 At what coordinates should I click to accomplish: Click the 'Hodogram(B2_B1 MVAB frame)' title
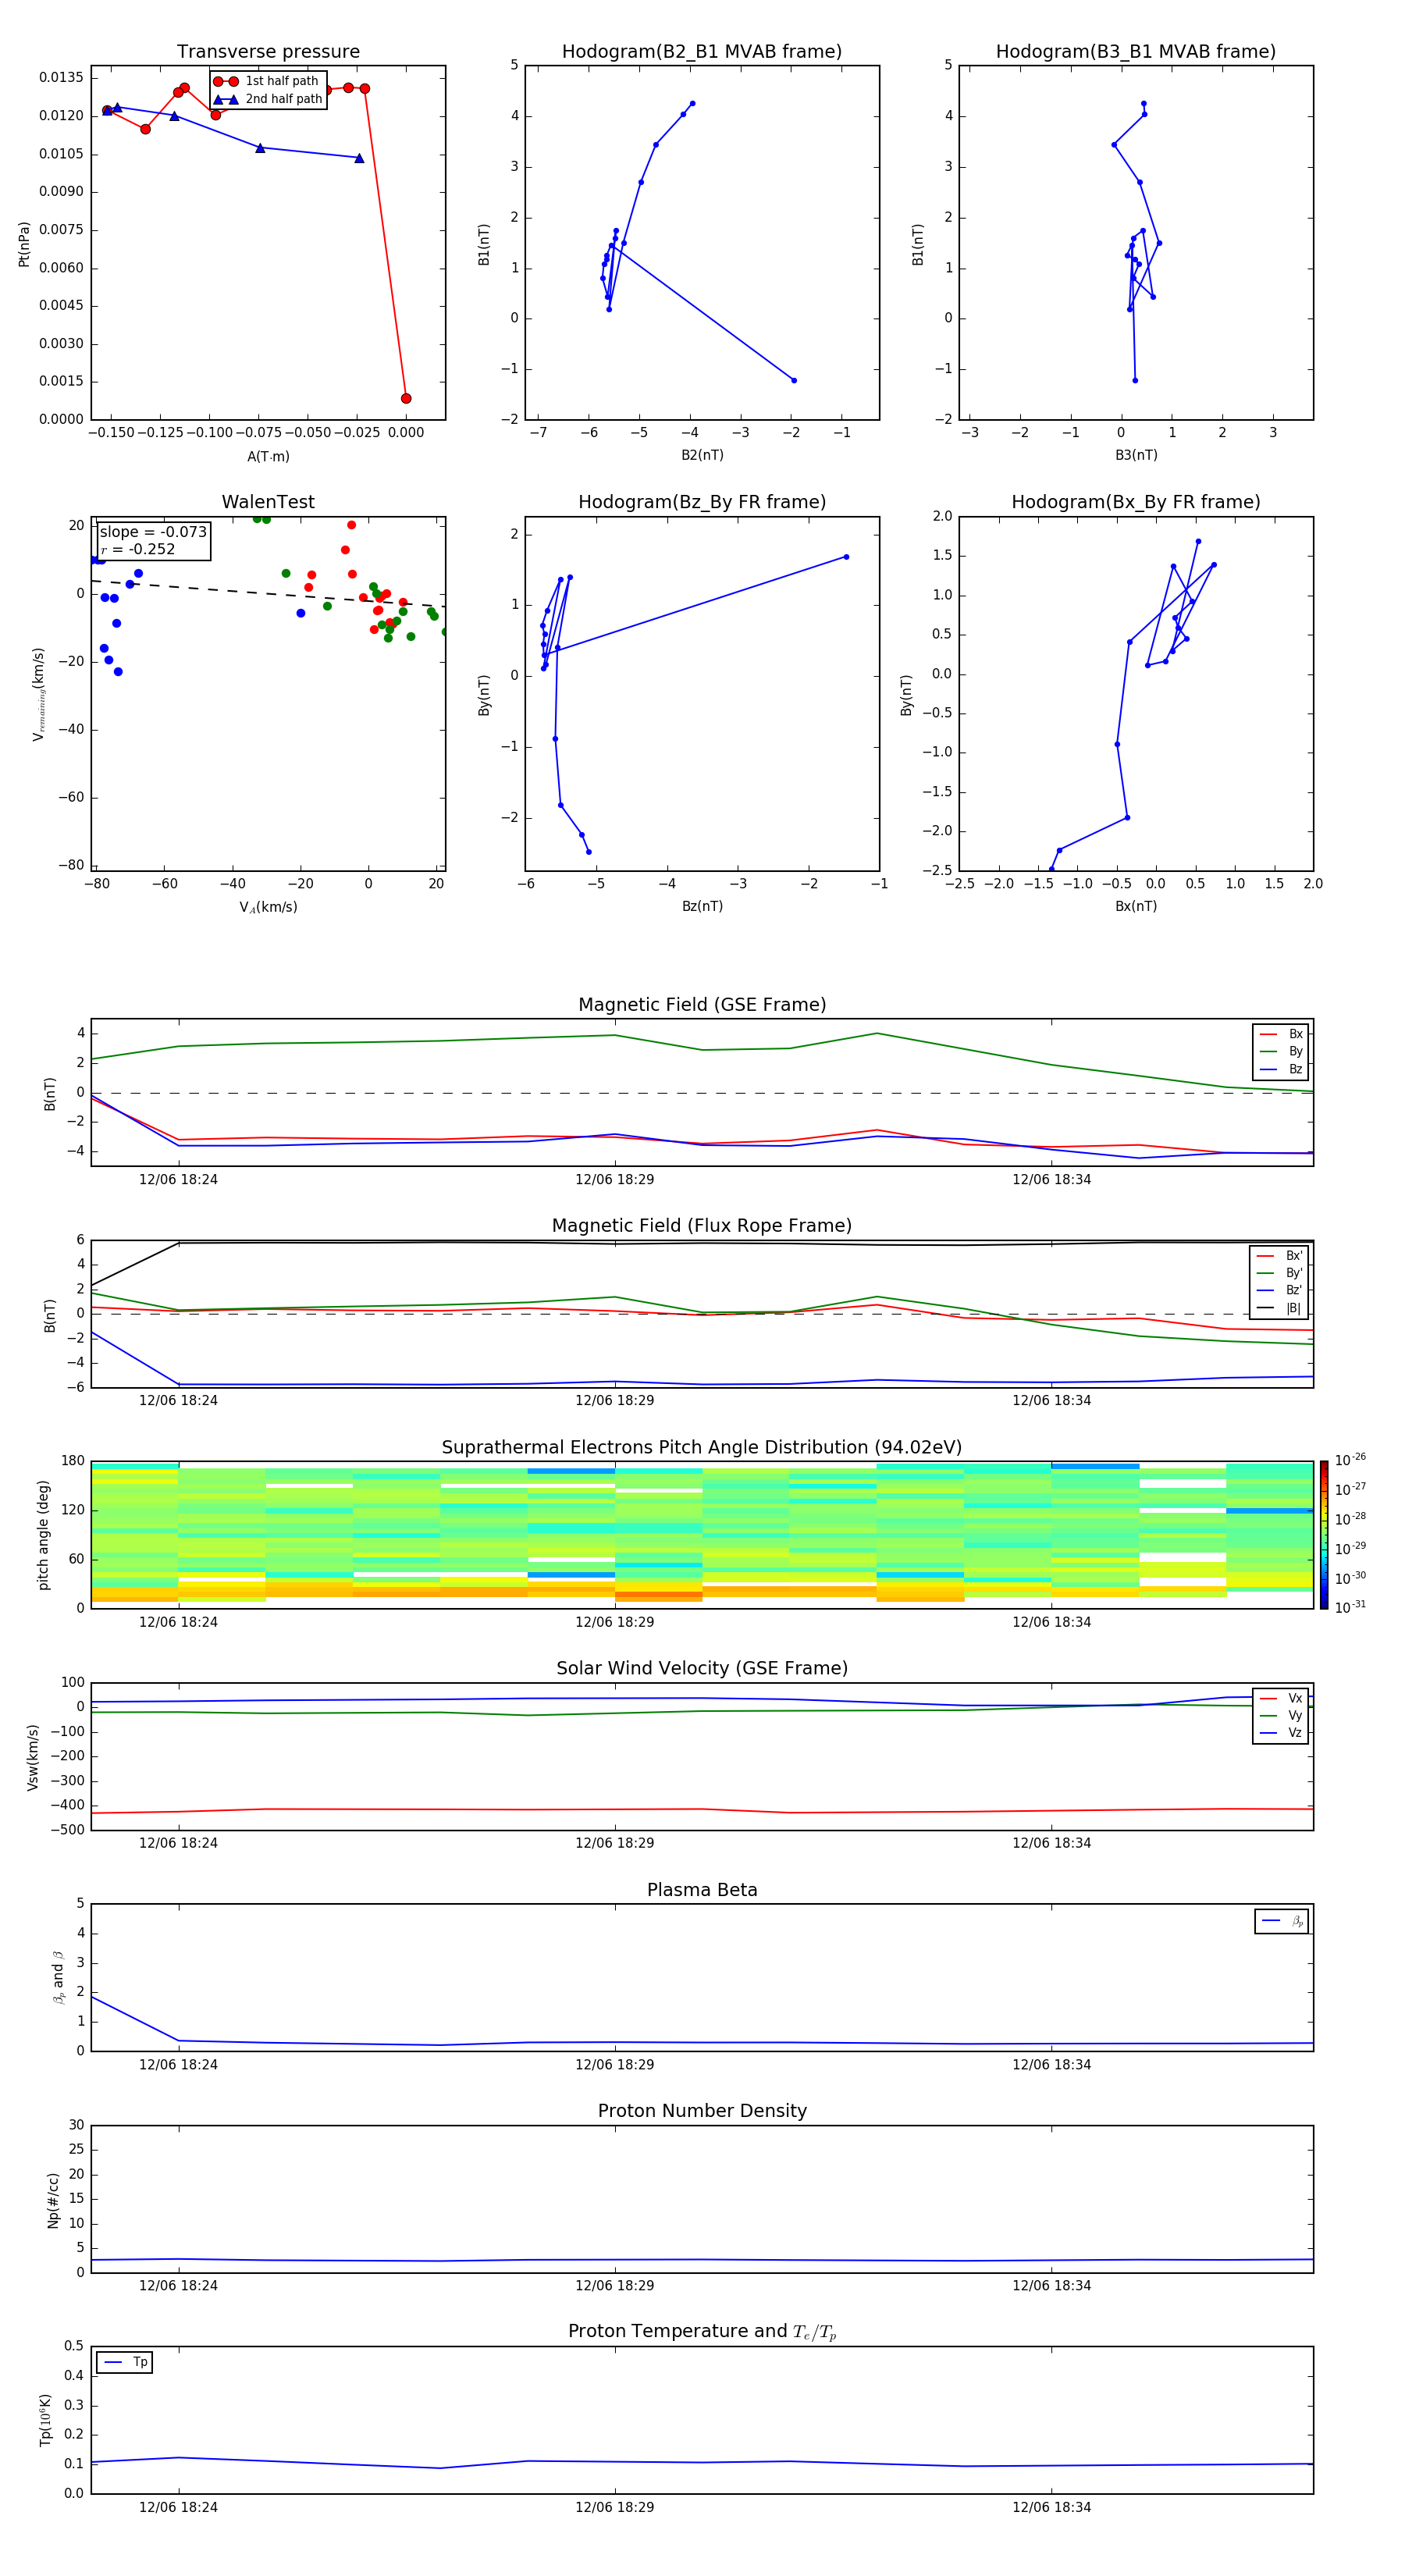[702, 52]
